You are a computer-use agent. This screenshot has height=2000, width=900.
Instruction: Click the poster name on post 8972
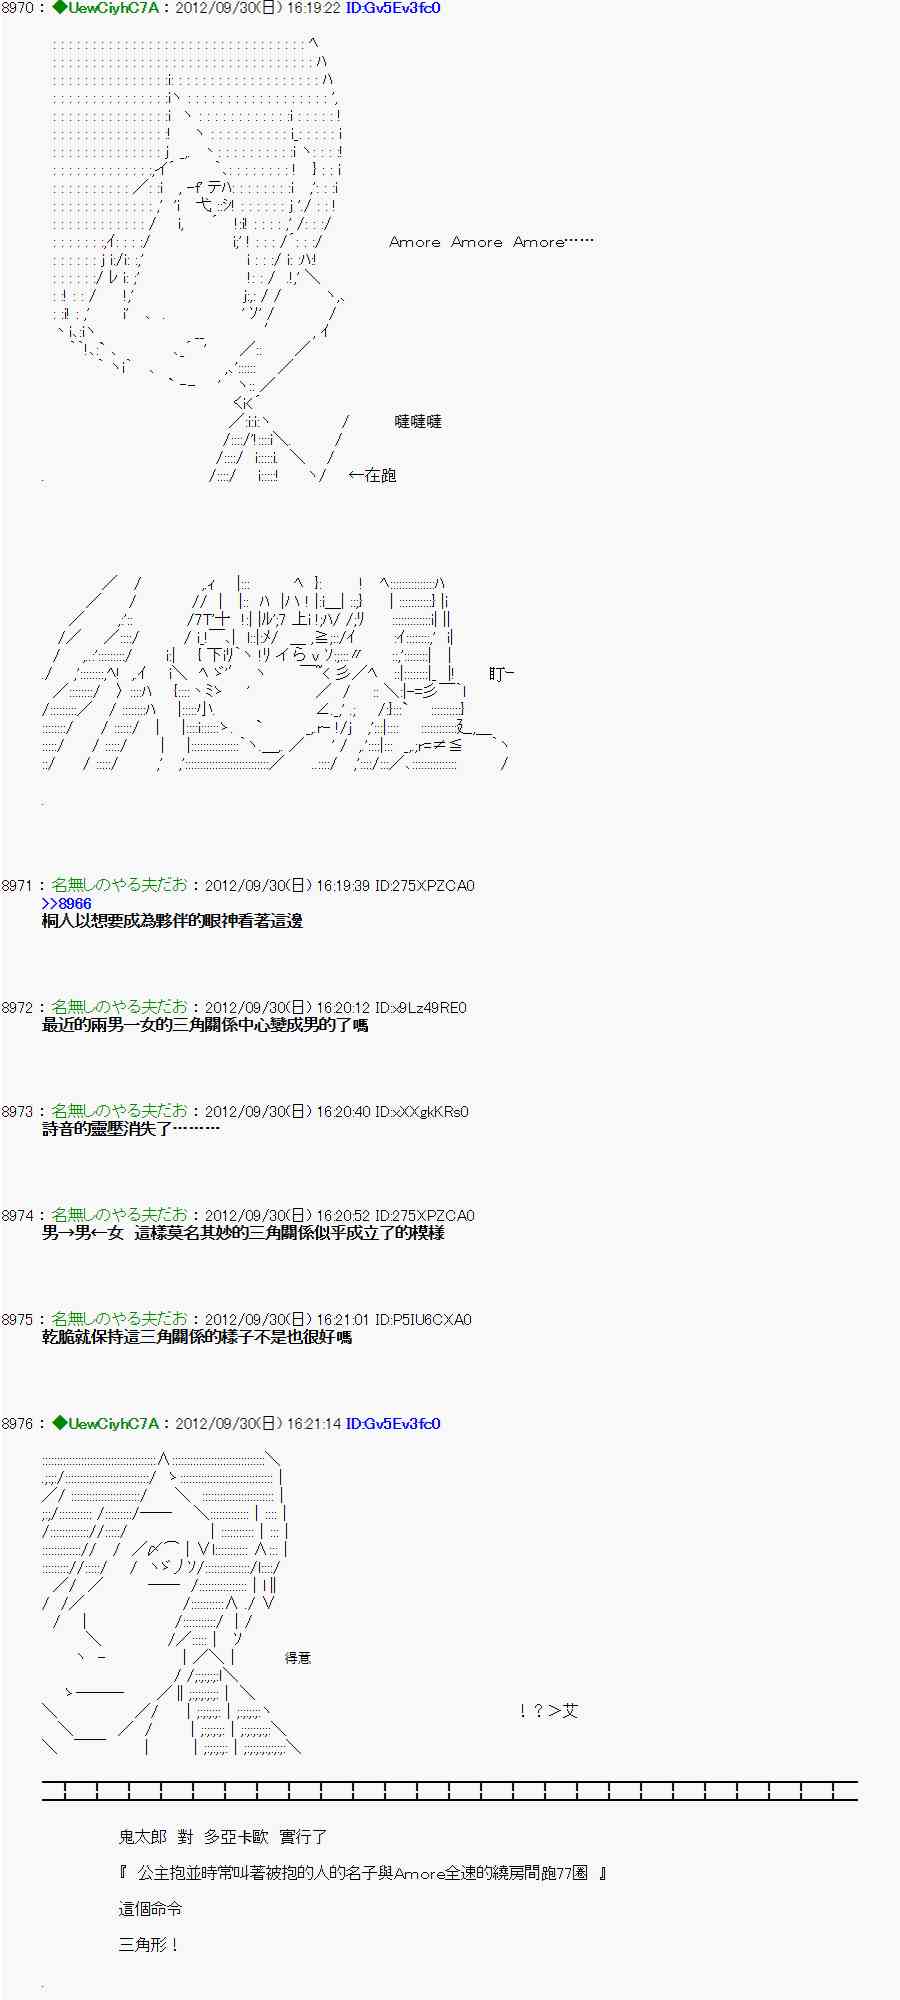coord(119,1007)
